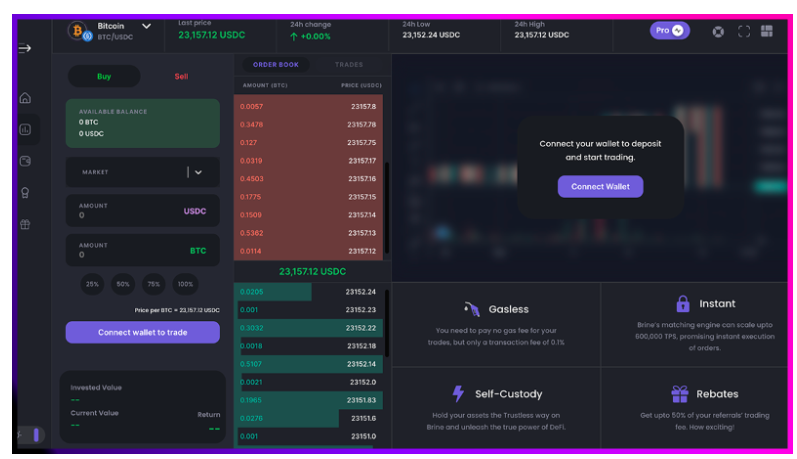Switch to the Order Book tab
Screen dimensions: 797x459
[275, 65]
